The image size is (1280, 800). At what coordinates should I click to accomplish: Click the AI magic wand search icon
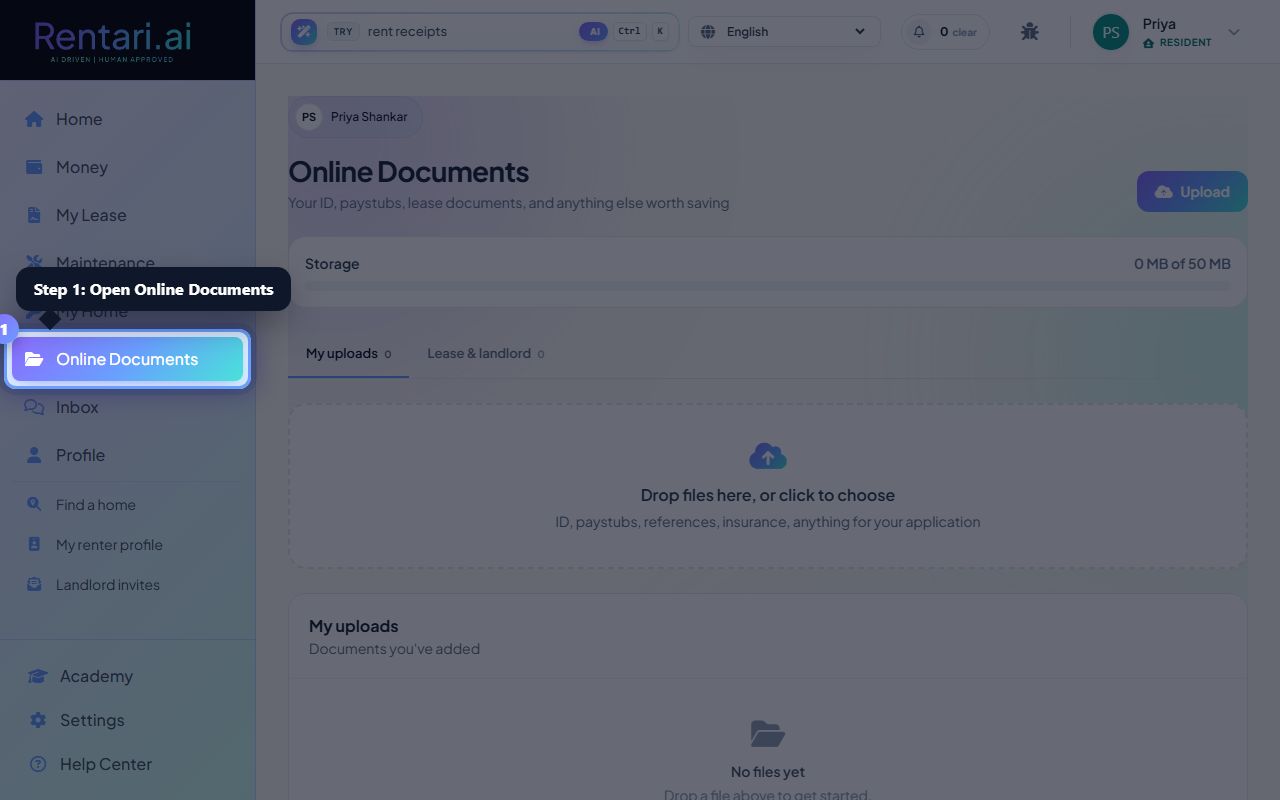(x=304, y=31)
